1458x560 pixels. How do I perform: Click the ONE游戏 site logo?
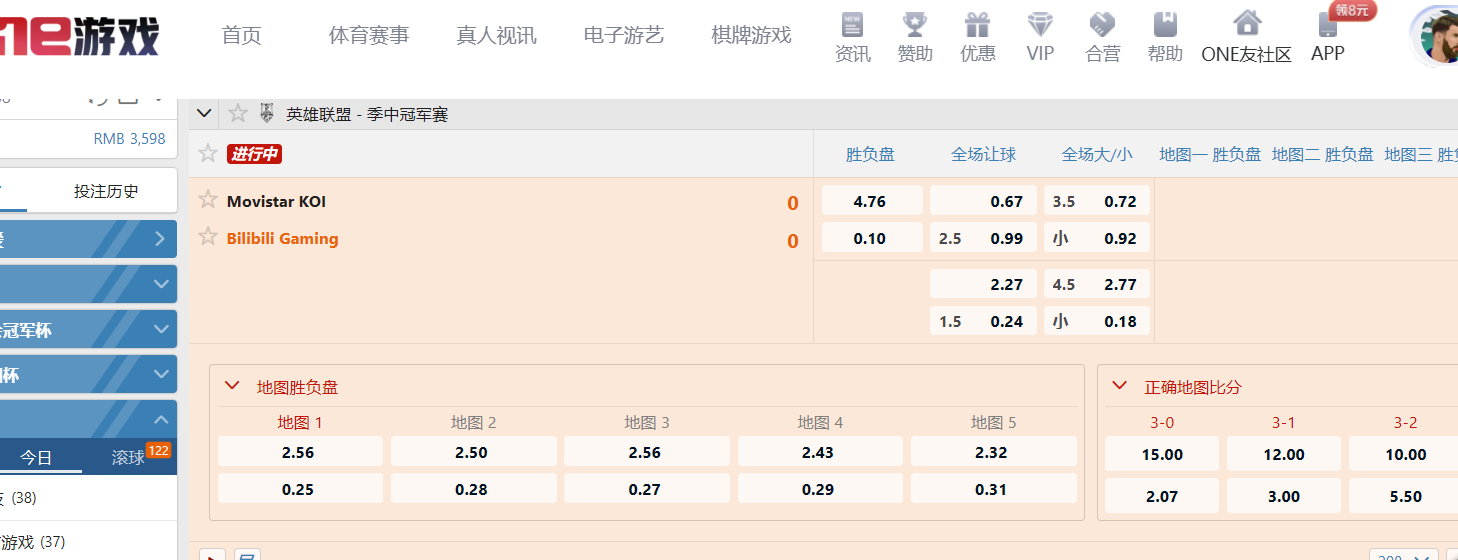[x=79, y=35]
